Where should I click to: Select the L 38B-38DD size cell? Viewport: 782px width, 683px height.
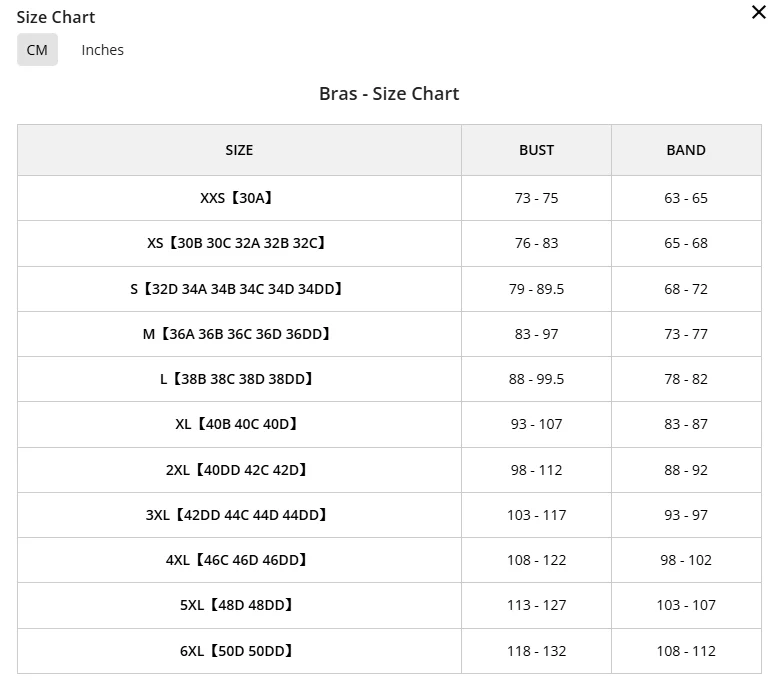point(239,379)
